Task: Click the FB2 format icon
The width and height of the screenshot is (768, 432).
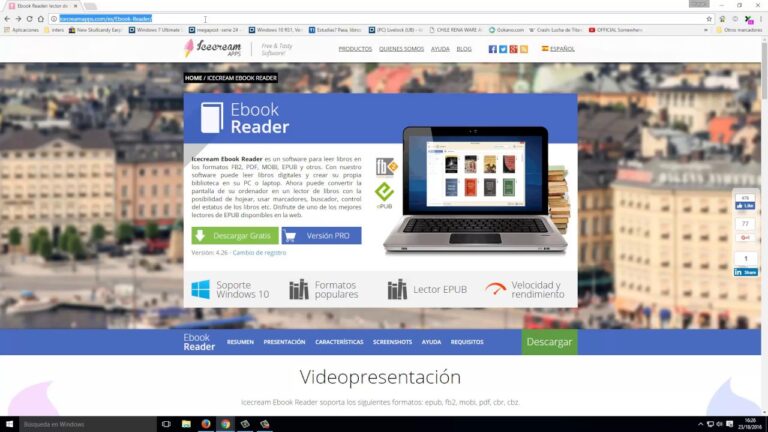Action: pyautogui.click(x=385, y=167)
